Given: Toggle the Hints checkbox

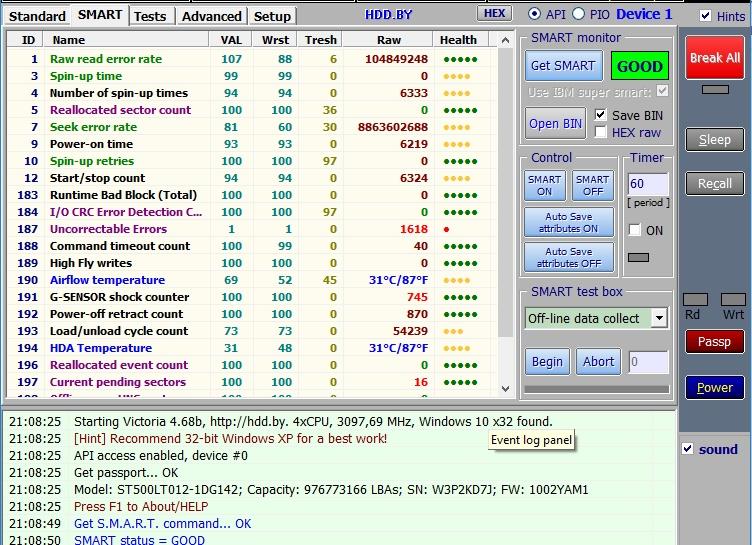Looking at the screenshot, I should [x=705, y=16].
